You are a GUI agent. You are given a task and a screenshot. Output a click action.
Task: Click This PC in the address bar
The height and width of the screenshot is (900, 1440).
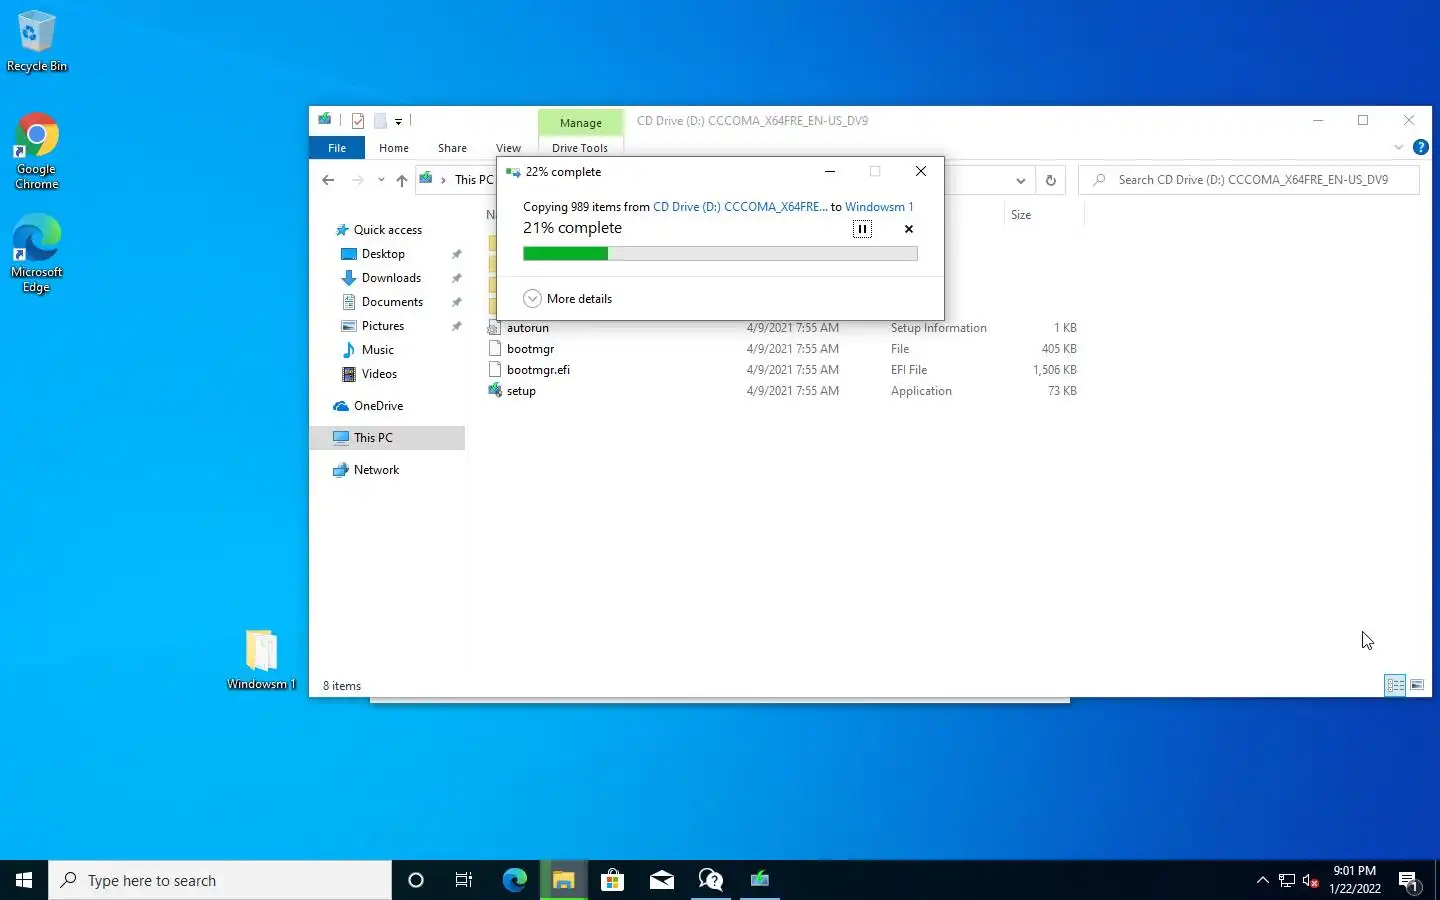(474, 180)
